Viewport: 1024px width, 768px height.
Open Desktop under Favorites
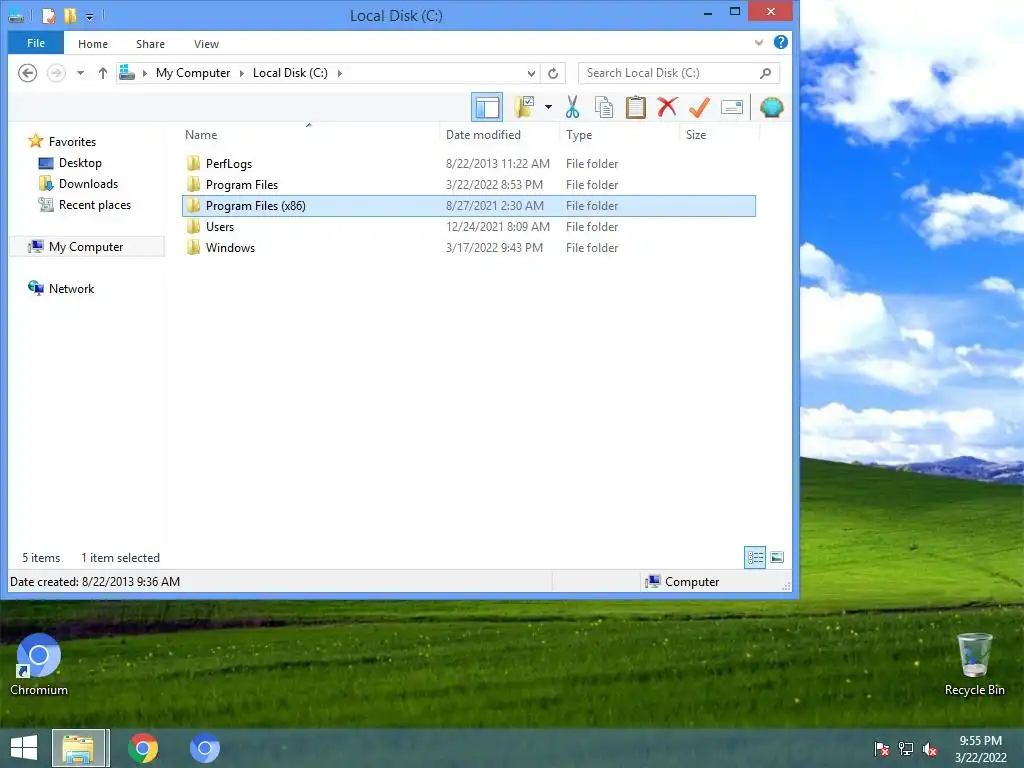80,163
